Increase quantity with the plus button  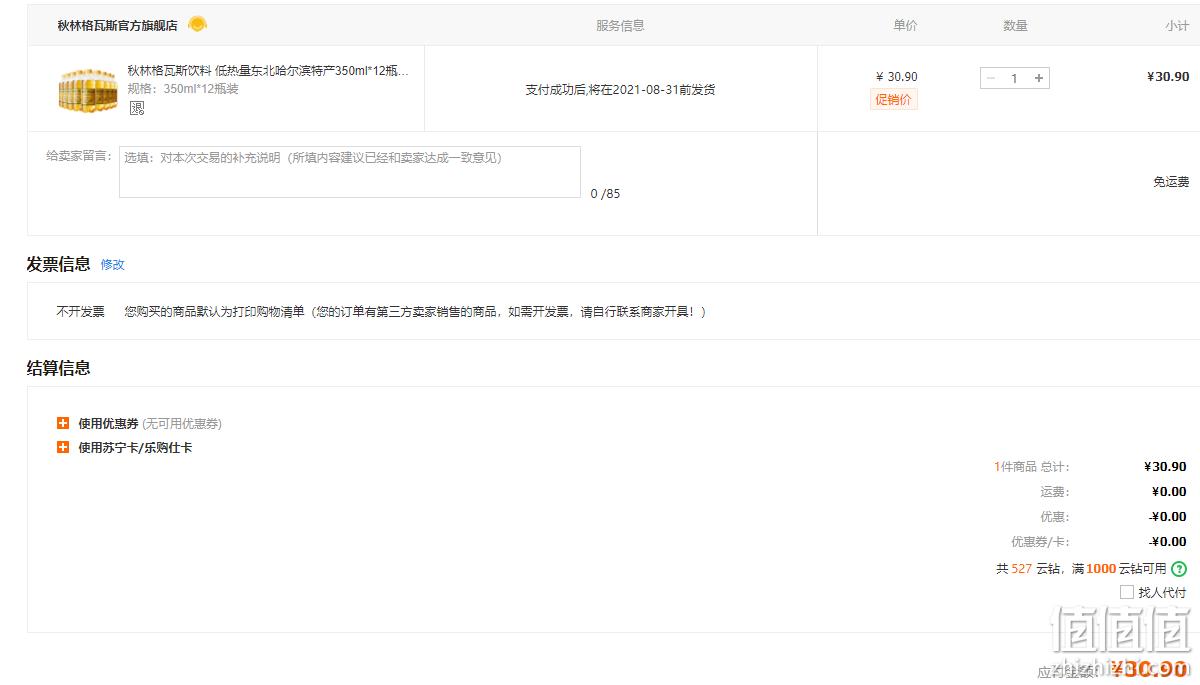tap(1039, 78)
